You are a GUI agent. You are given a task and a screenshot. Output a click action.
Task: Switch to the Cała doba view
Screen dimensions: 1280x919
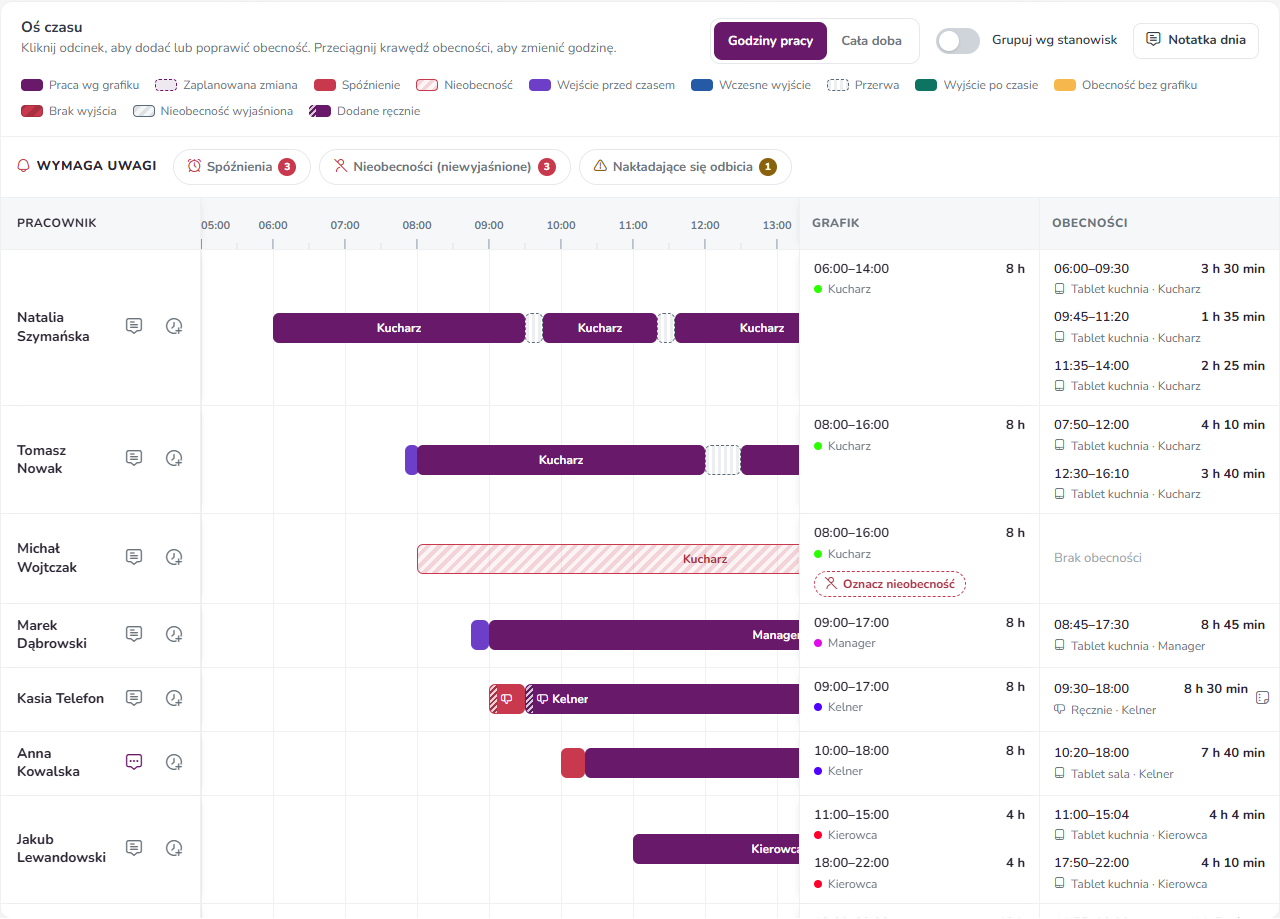pos(871,41)
